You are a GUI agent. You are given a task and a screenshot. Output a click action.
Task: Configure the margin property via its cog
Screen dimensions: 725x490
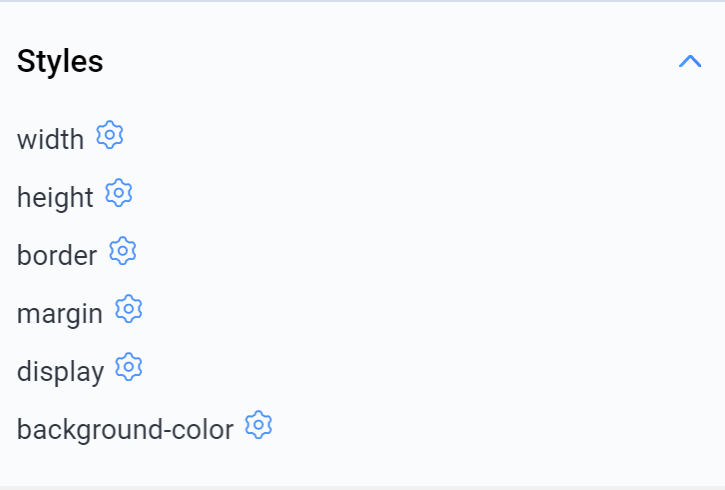[x=129, y=309]
